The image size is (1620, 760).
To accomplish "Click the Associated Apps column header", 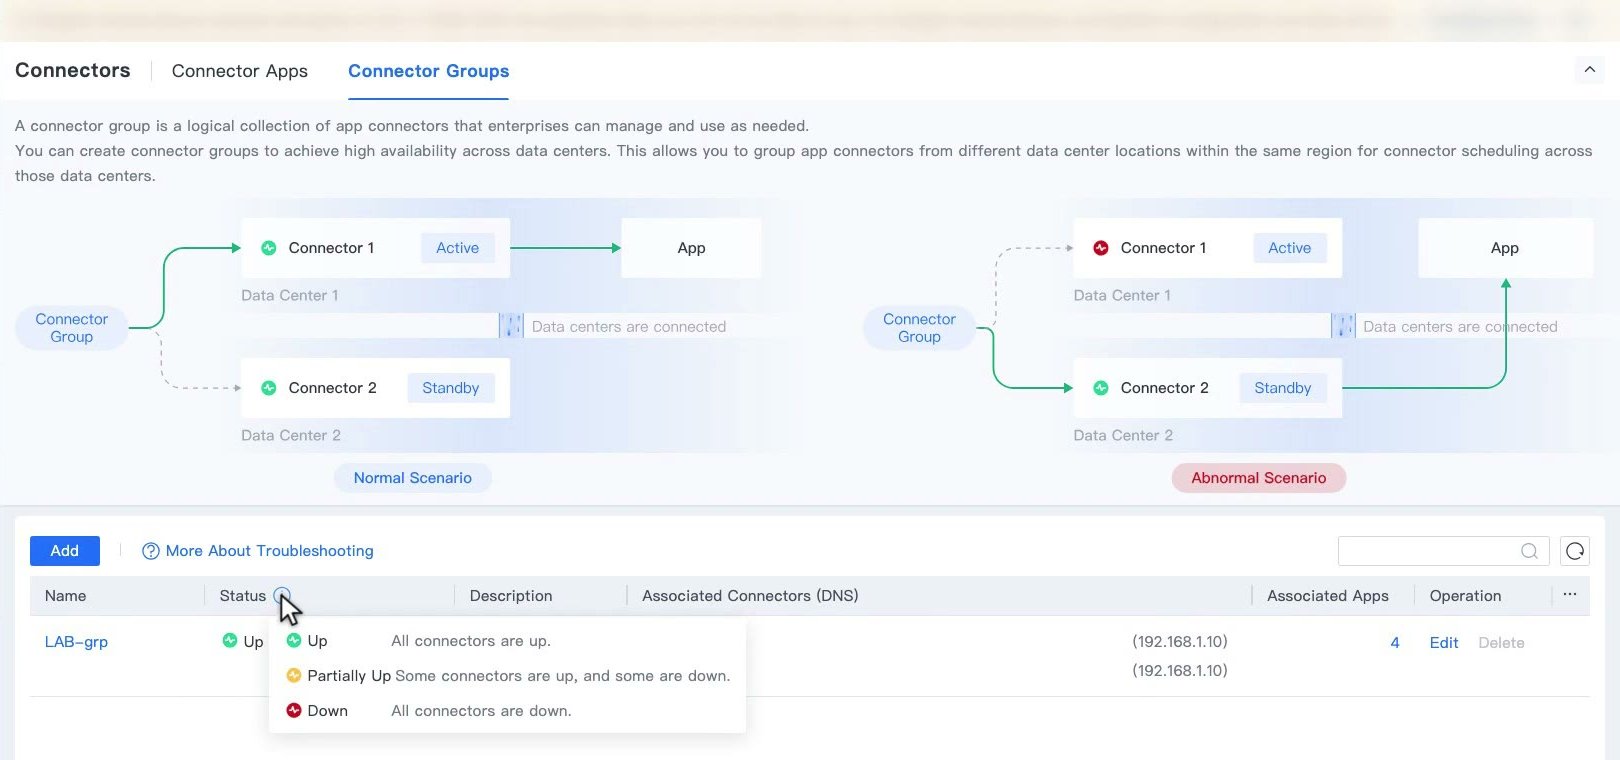I will [x=1328, y=596].
